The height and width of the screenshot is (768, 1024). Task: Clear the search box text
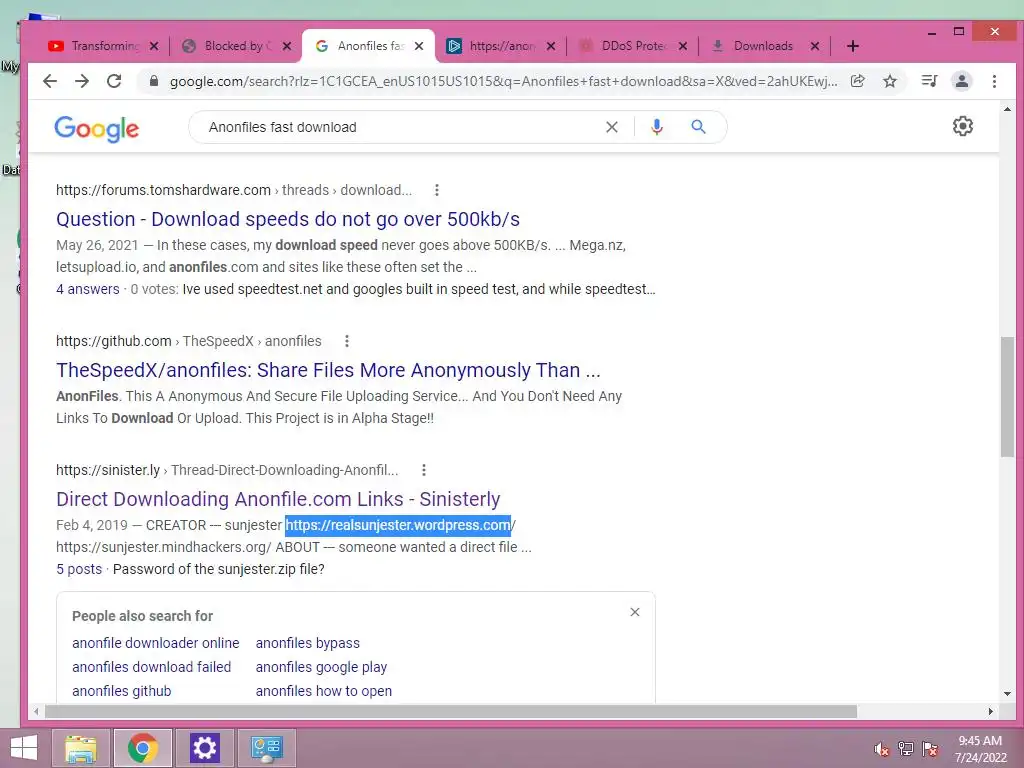[x=612, y=127]
